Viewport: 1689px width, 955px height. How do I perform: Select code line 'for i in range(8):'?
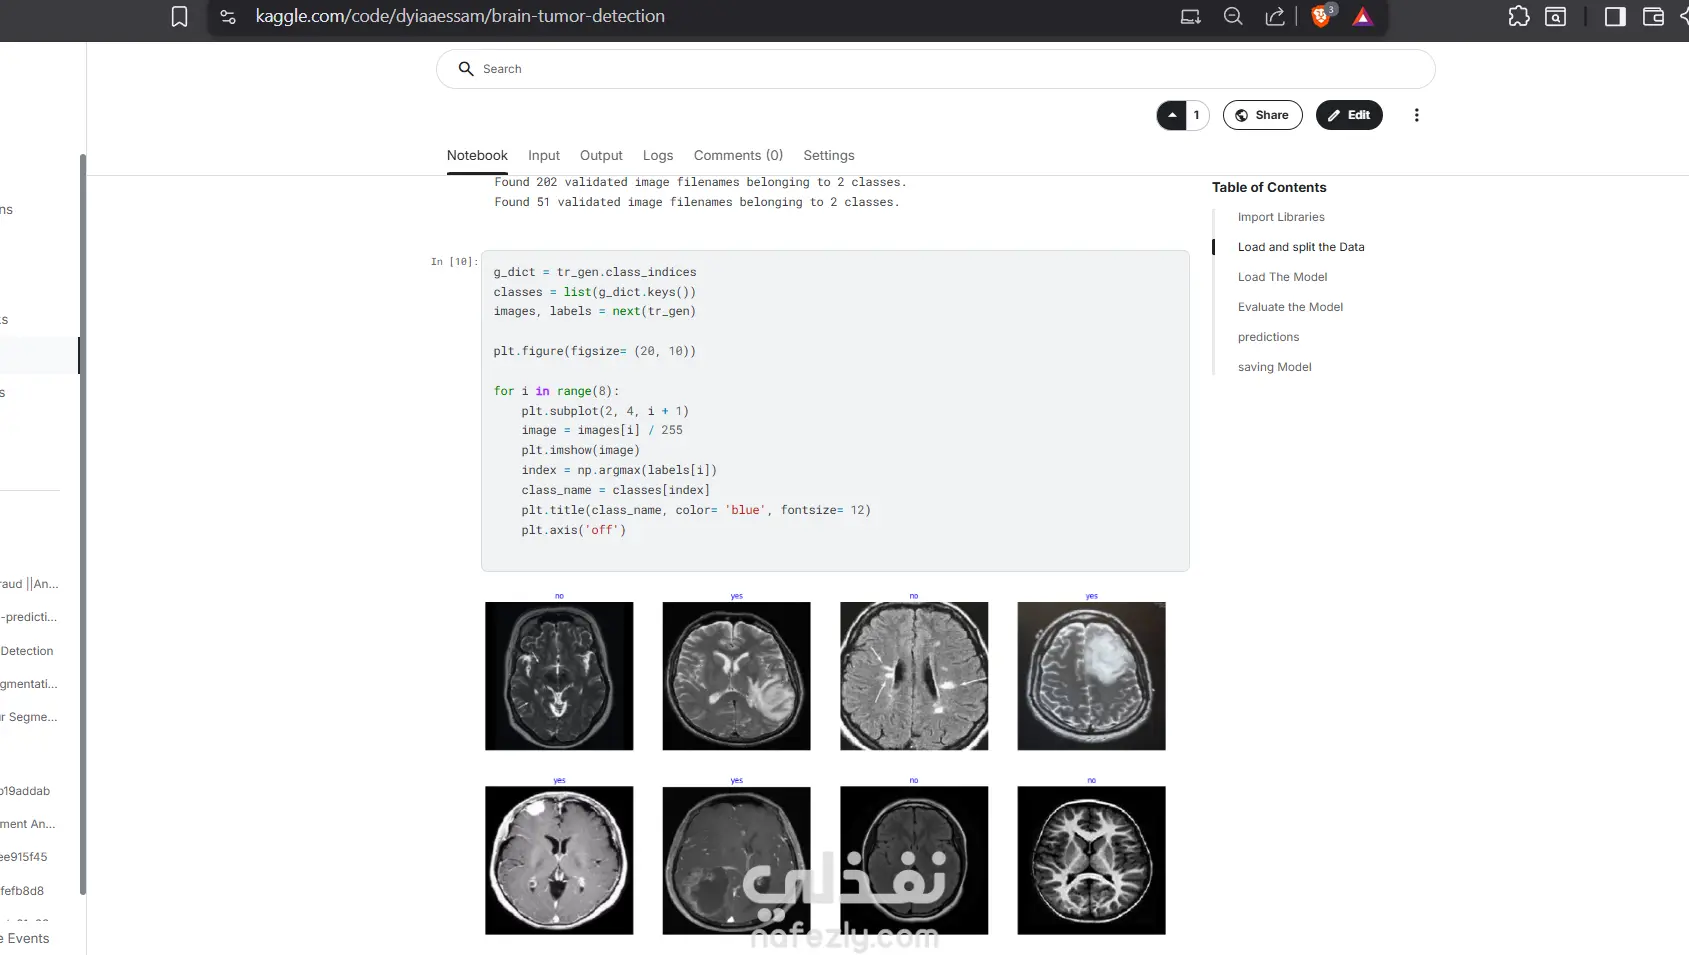[x=556, y=391]
